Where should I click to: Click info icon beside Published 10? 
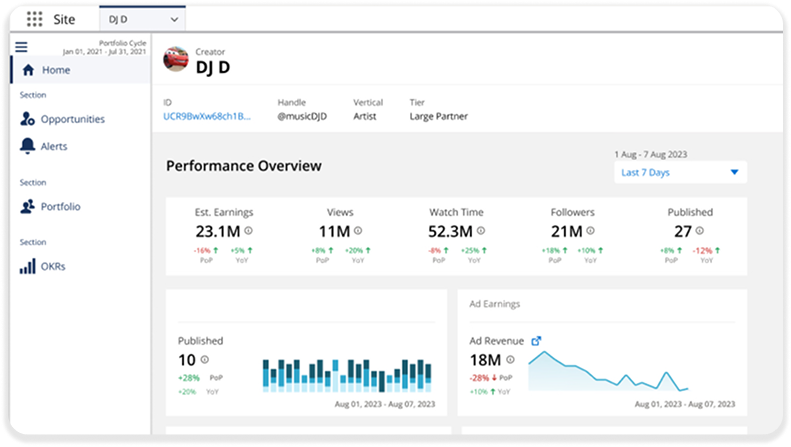pos(204,360)
